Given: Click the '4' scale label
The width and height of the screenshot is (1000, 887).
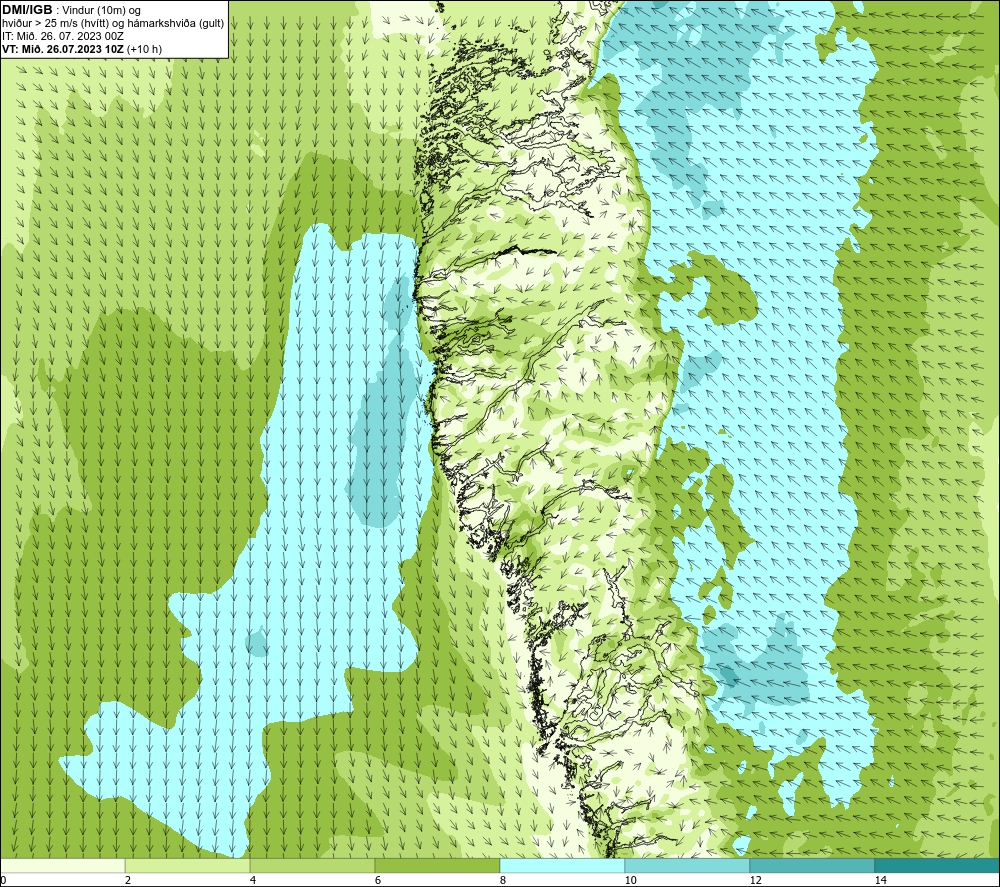Looking at the screenshot, I should (x=253, y=881).
